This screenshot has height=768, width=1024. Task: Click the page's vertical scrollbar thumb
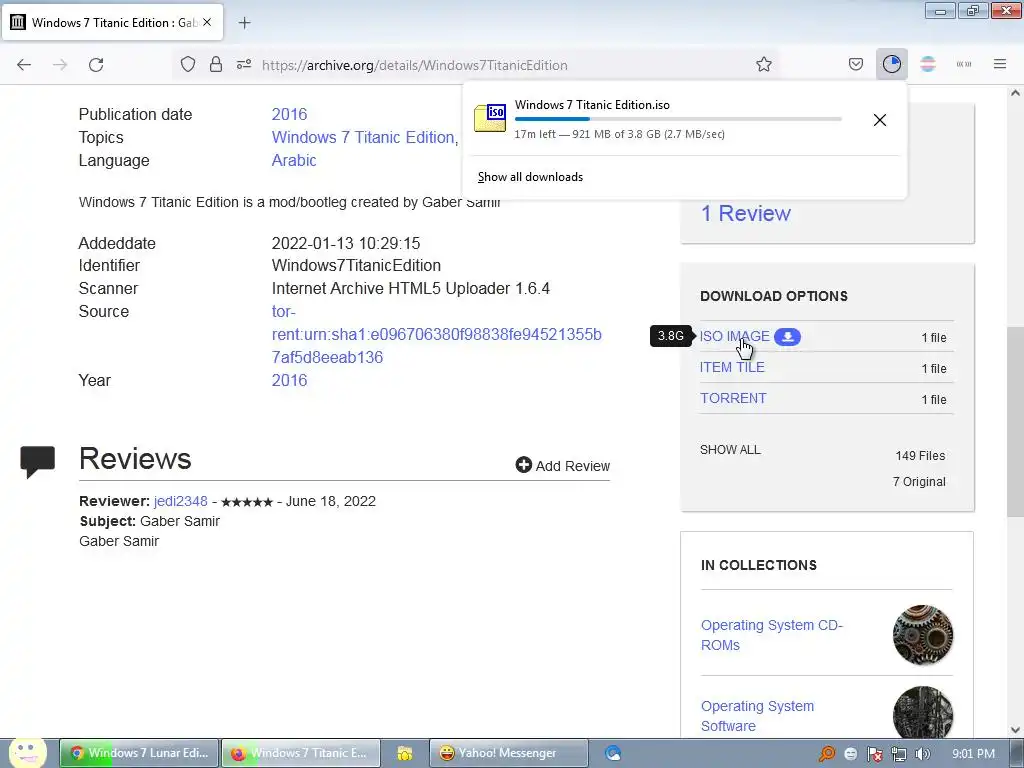click(1015, 421)
